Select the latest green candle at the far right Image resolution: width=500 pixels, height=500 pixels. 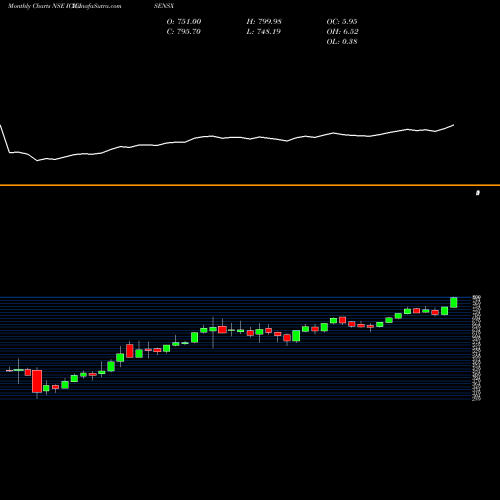pos(454,302)
